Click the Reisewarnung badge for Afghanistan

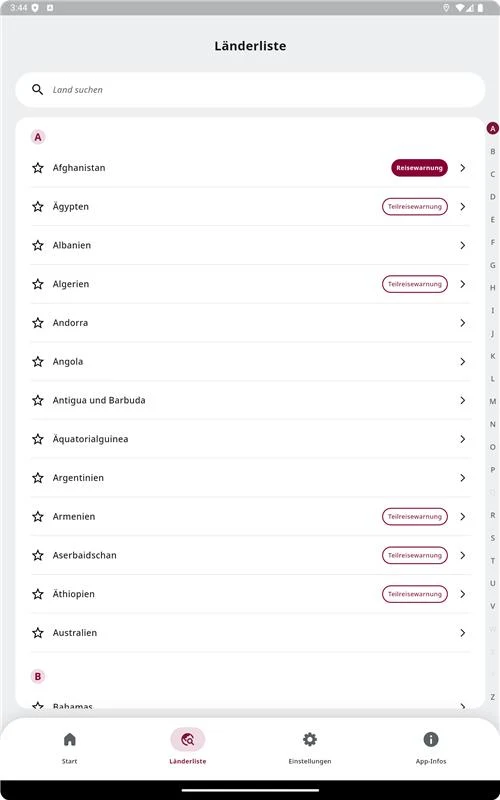click(x=419, y=168)
